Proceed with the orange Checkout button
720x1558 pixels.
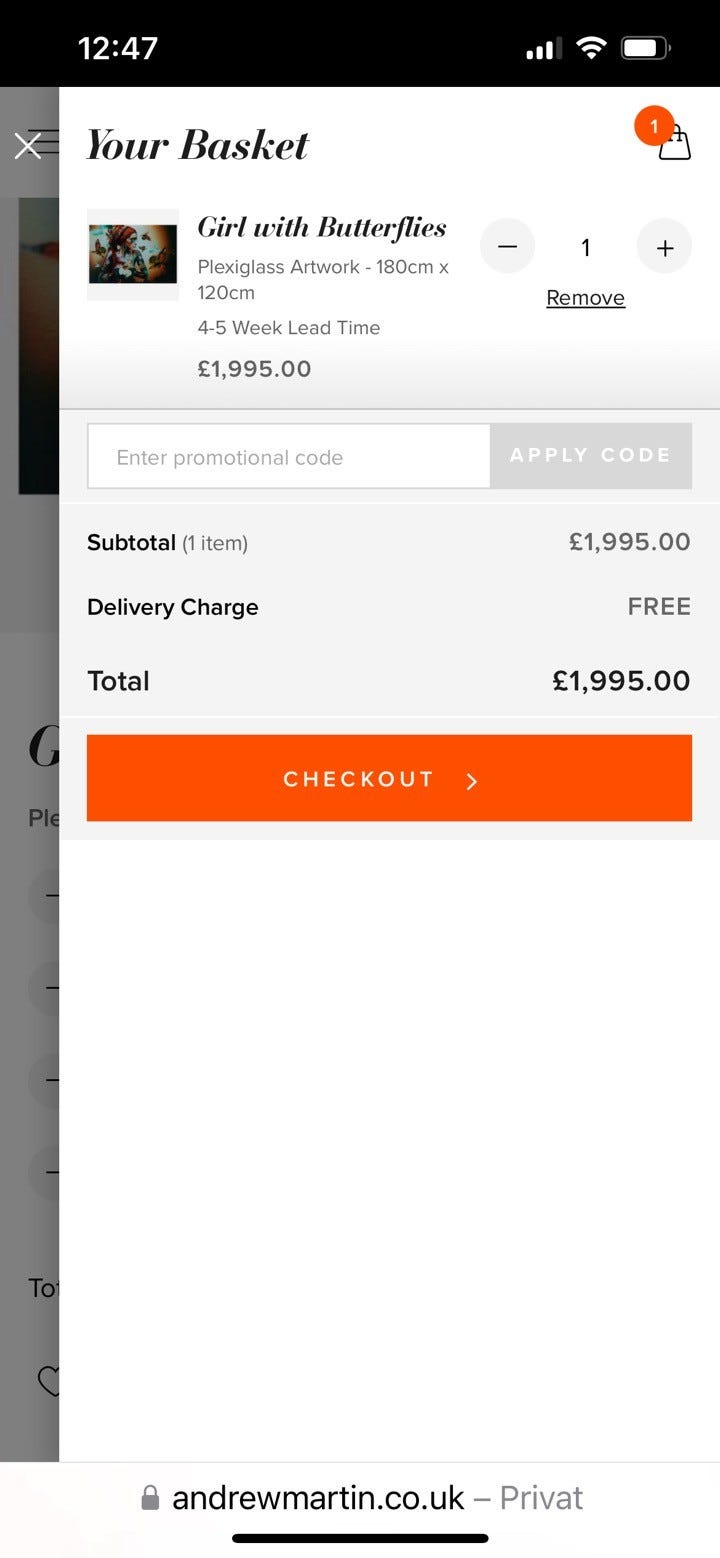tap(389, 778)
